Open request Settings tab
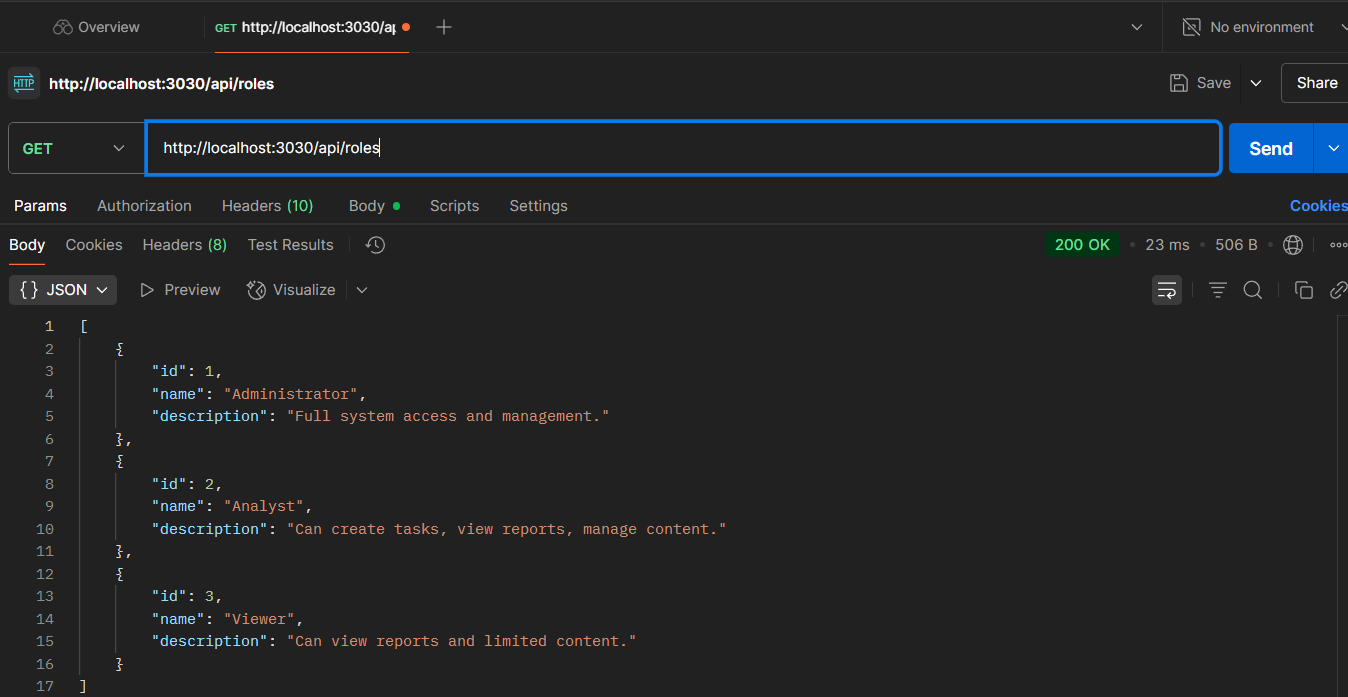 pos(538,205)
